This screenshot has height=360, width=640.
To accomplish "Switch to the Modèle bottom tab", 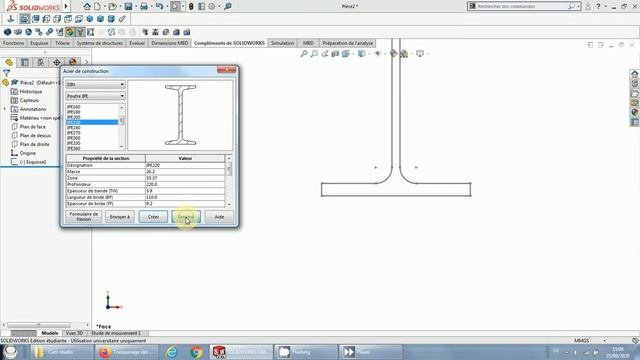I will (50, 333).
